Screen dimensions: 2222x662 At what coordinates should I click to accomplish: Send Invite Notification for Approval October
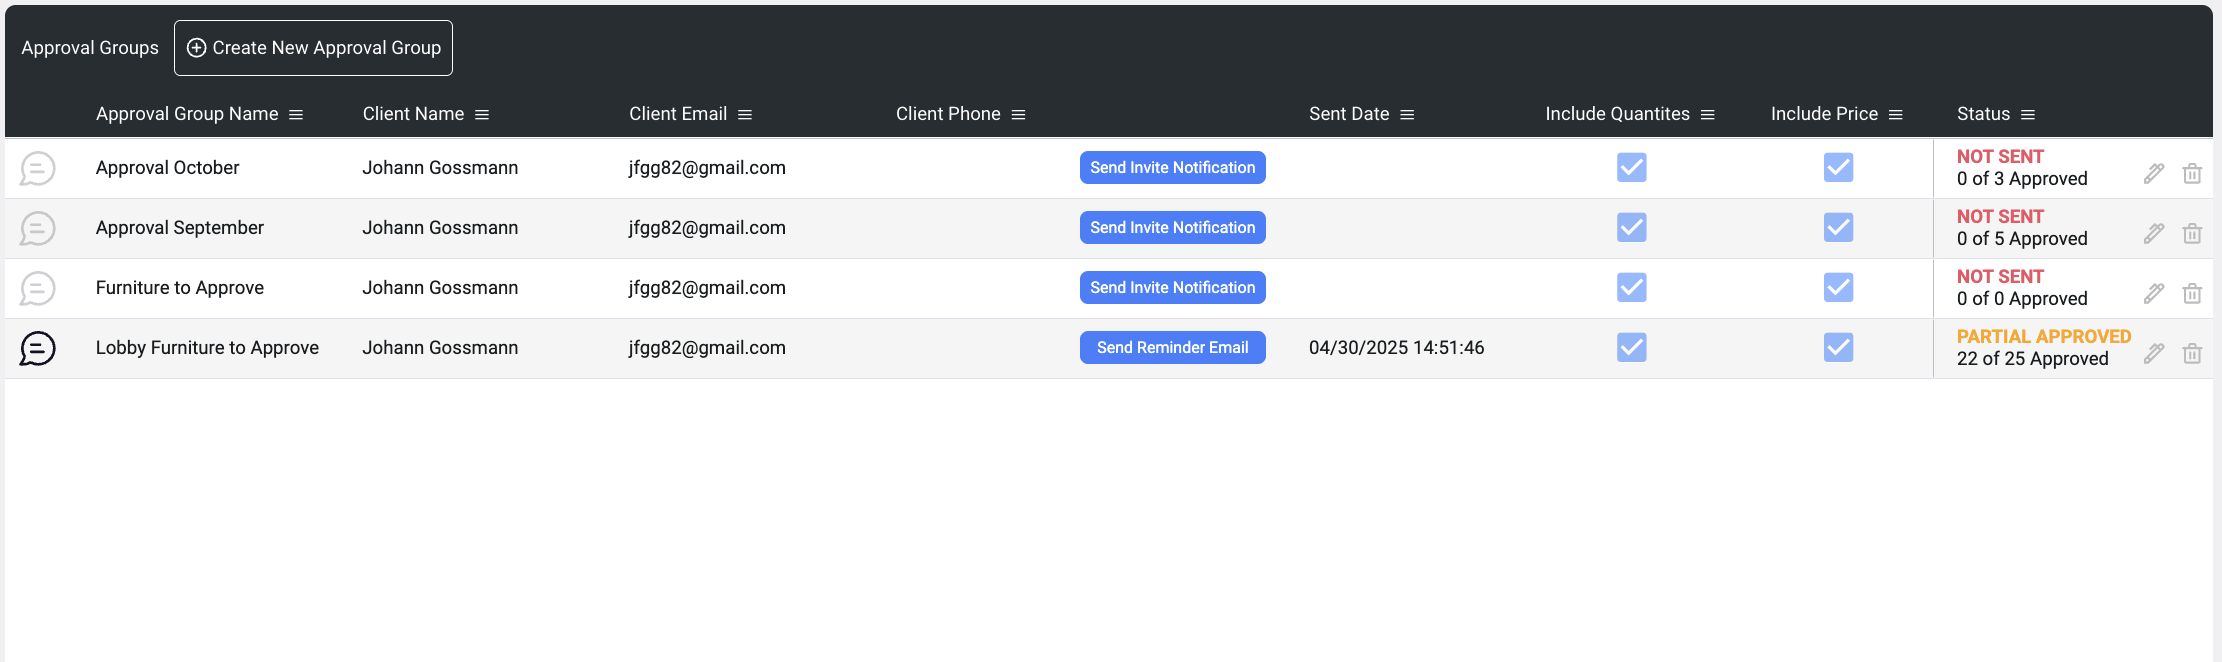[1173, 168]
